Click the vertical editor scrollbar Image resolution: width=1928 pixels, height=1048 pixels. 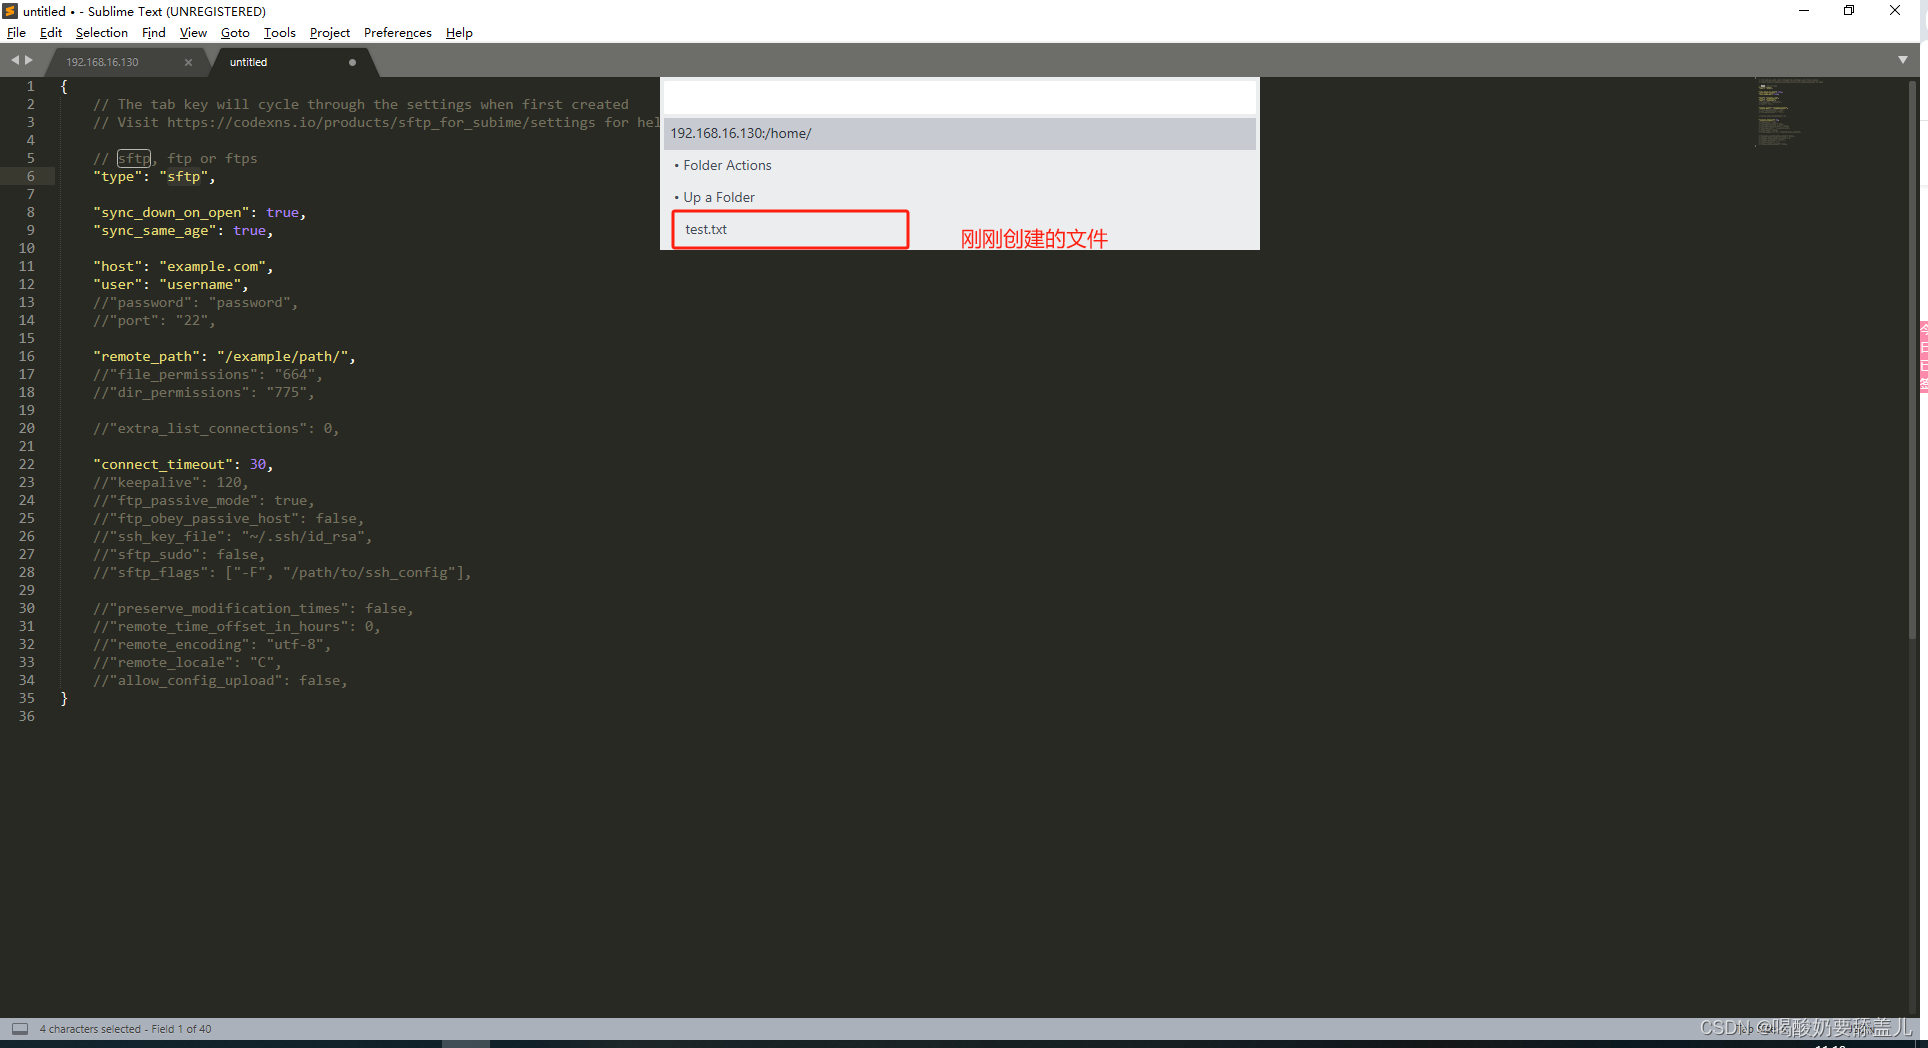pyautogui.click(x=1912, y=360)
